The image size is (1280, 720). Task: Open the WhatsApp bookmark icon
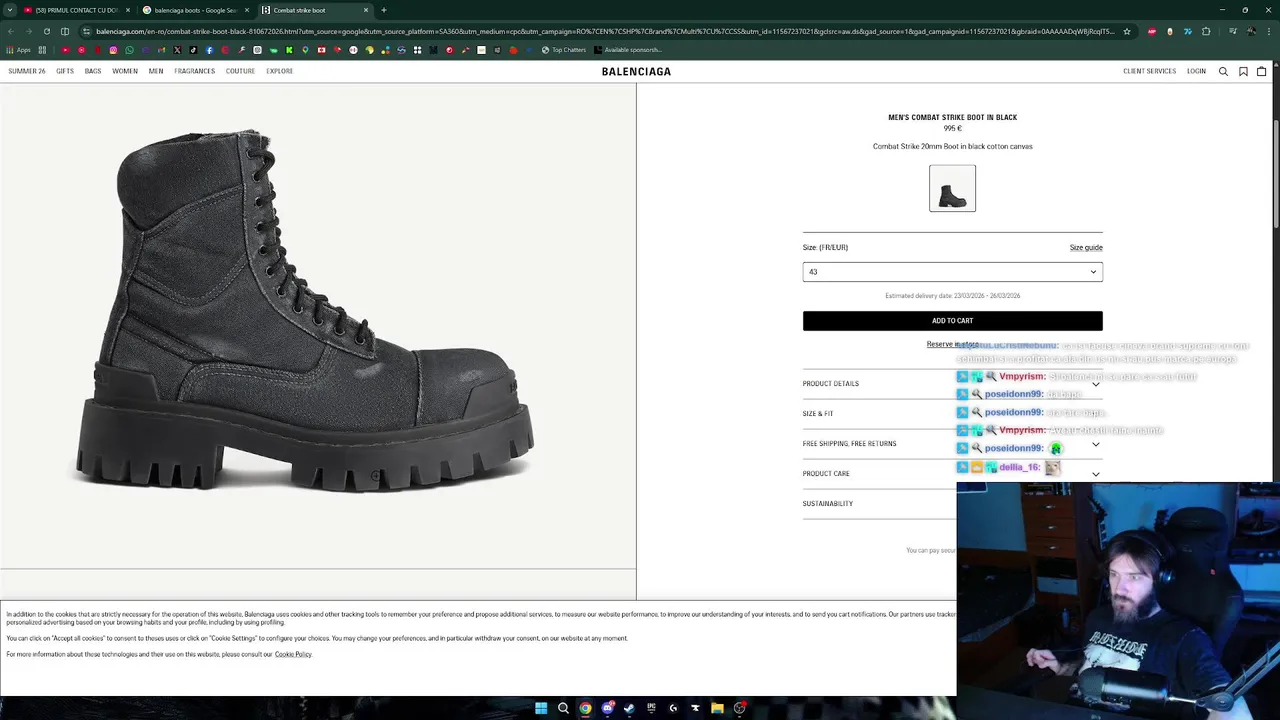(x=129, y=50)
